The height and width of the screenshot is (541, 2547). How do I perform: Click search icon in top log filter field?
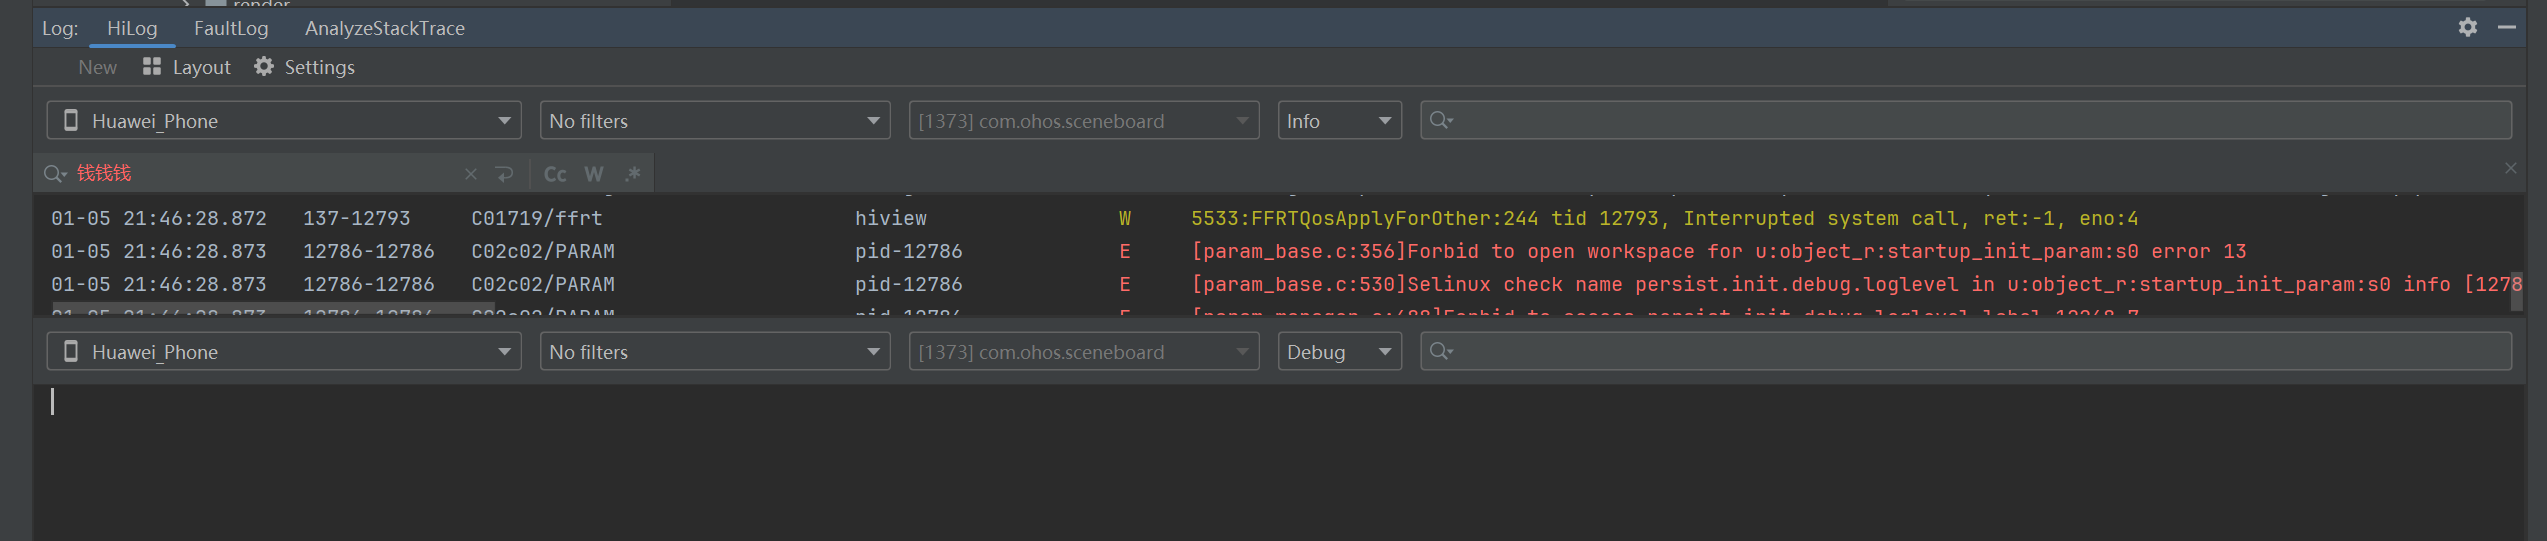click(x=1440, y=121)
